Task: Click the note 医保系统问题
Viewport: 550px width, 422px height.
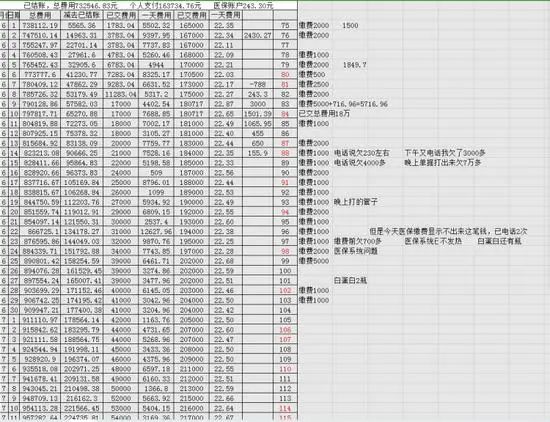Action: [x=356, y=251]
